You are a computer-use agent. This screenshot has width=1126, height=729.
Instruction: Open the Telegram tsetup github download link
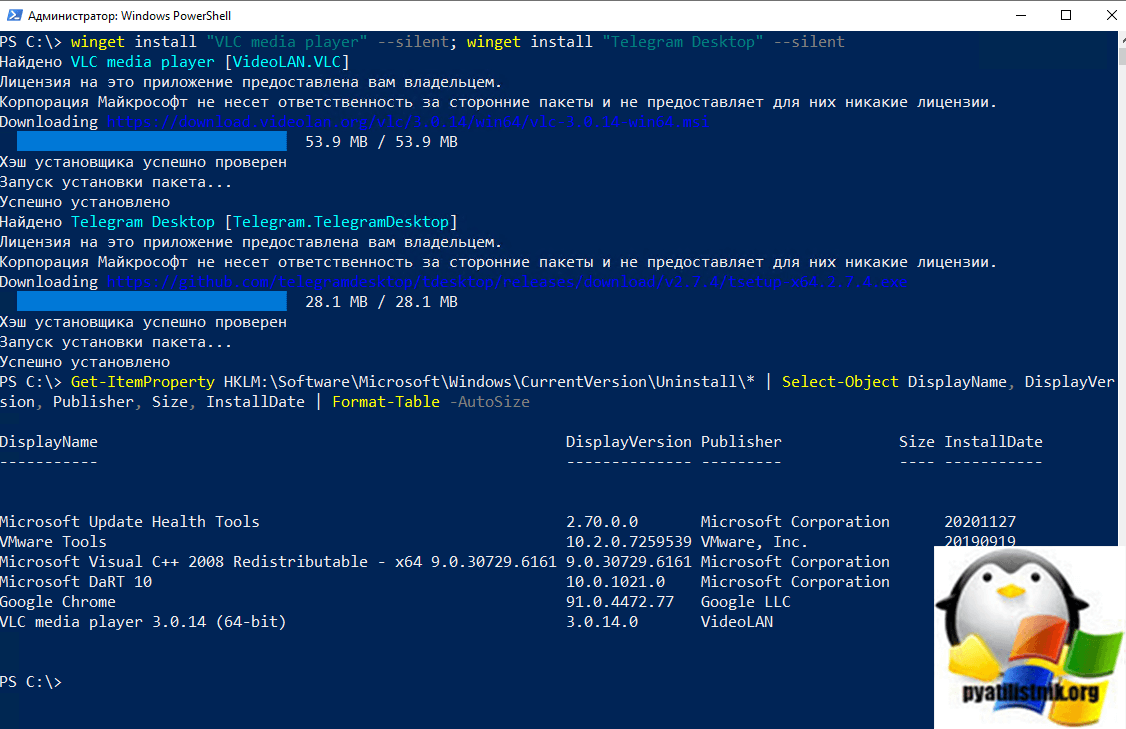507,282
